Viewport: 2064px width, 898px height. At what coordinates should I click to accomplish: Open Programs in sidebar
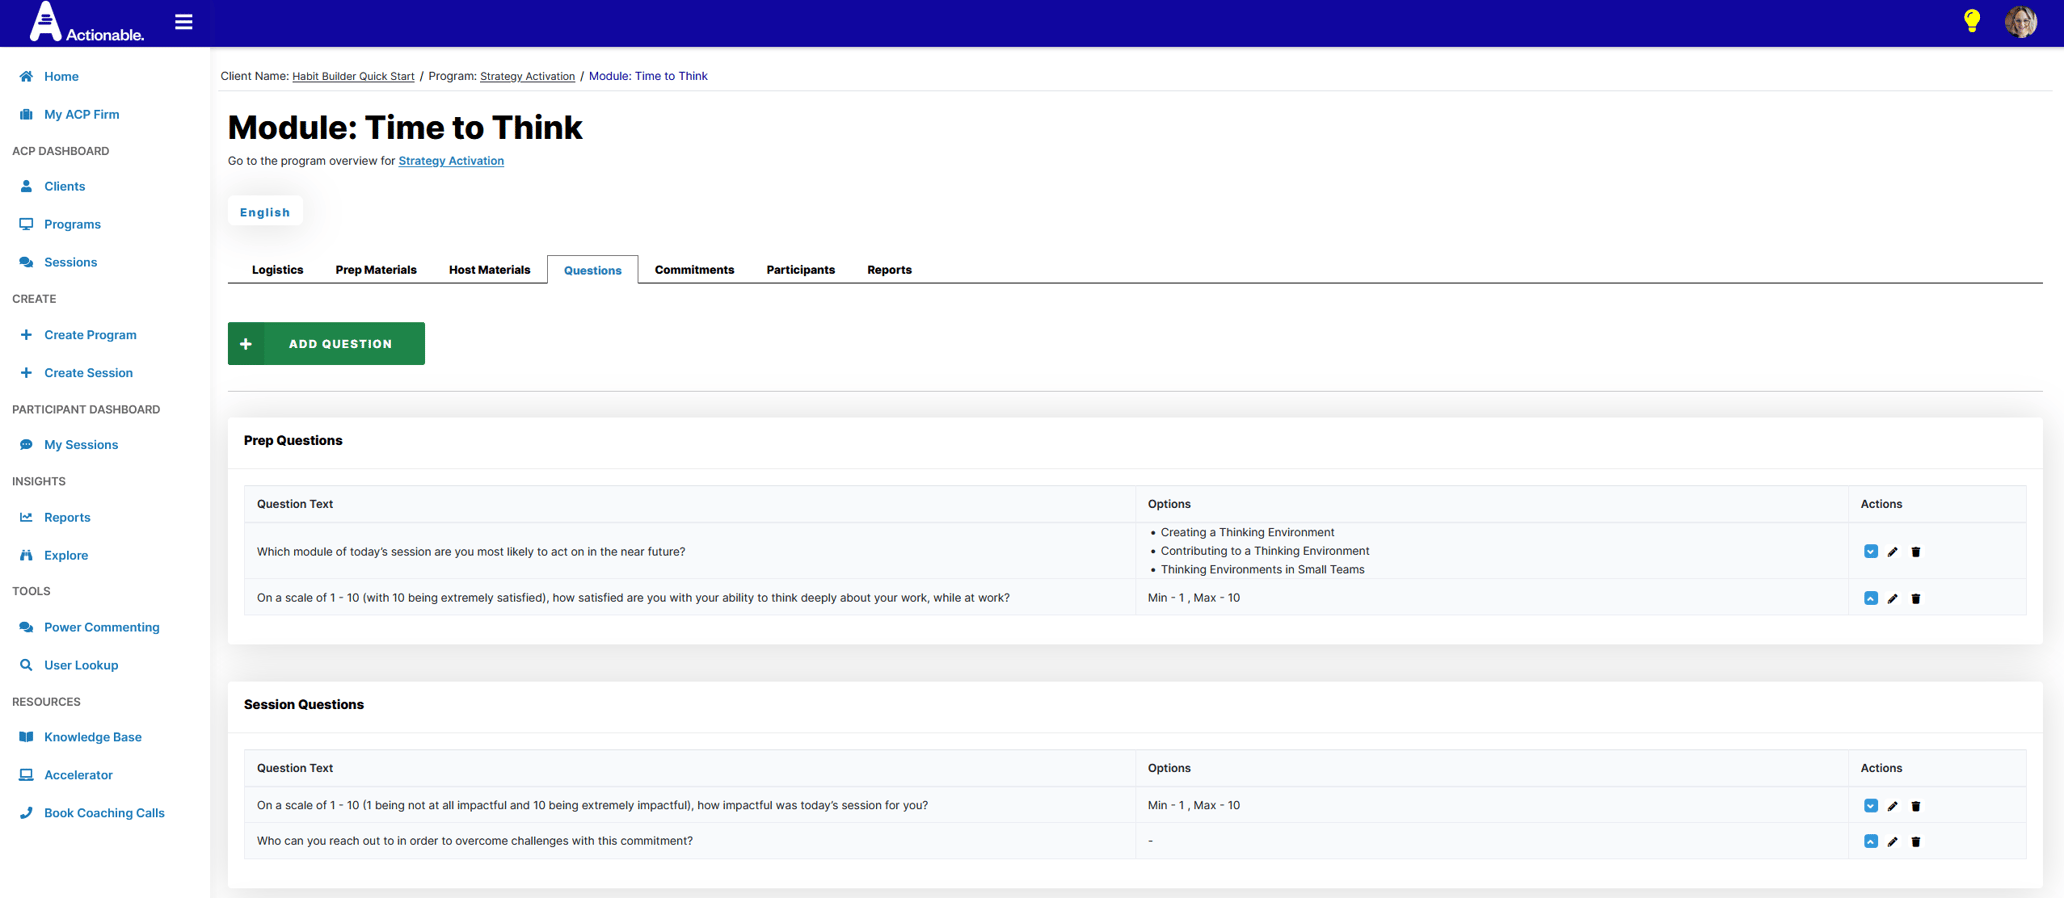point(72,224)
